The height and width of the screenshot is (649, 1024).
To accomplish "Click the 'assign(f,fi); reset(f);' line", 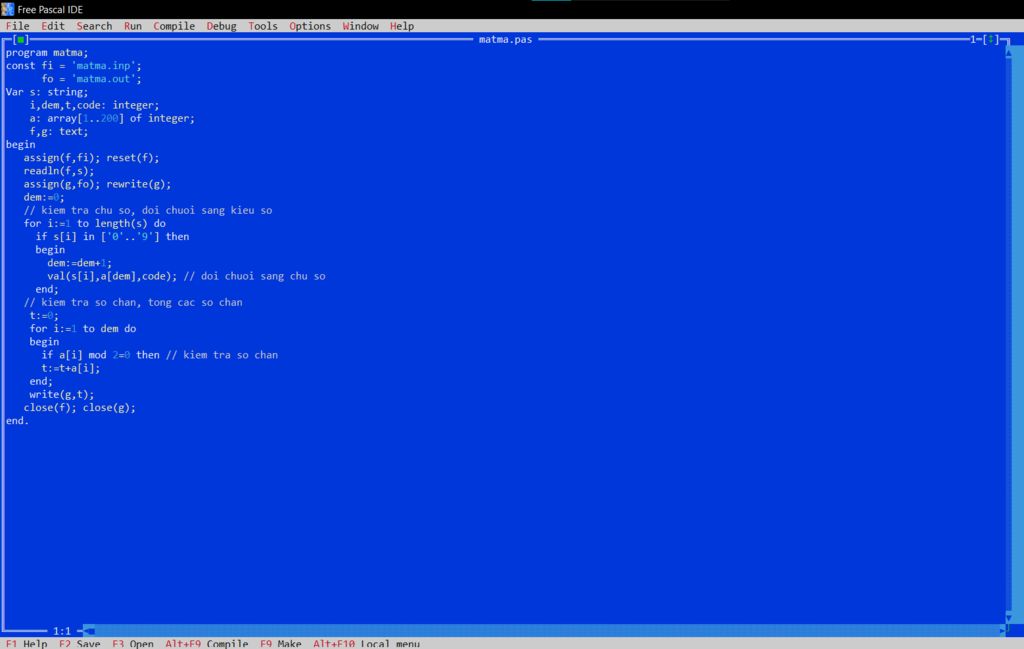I will point(91,158).
